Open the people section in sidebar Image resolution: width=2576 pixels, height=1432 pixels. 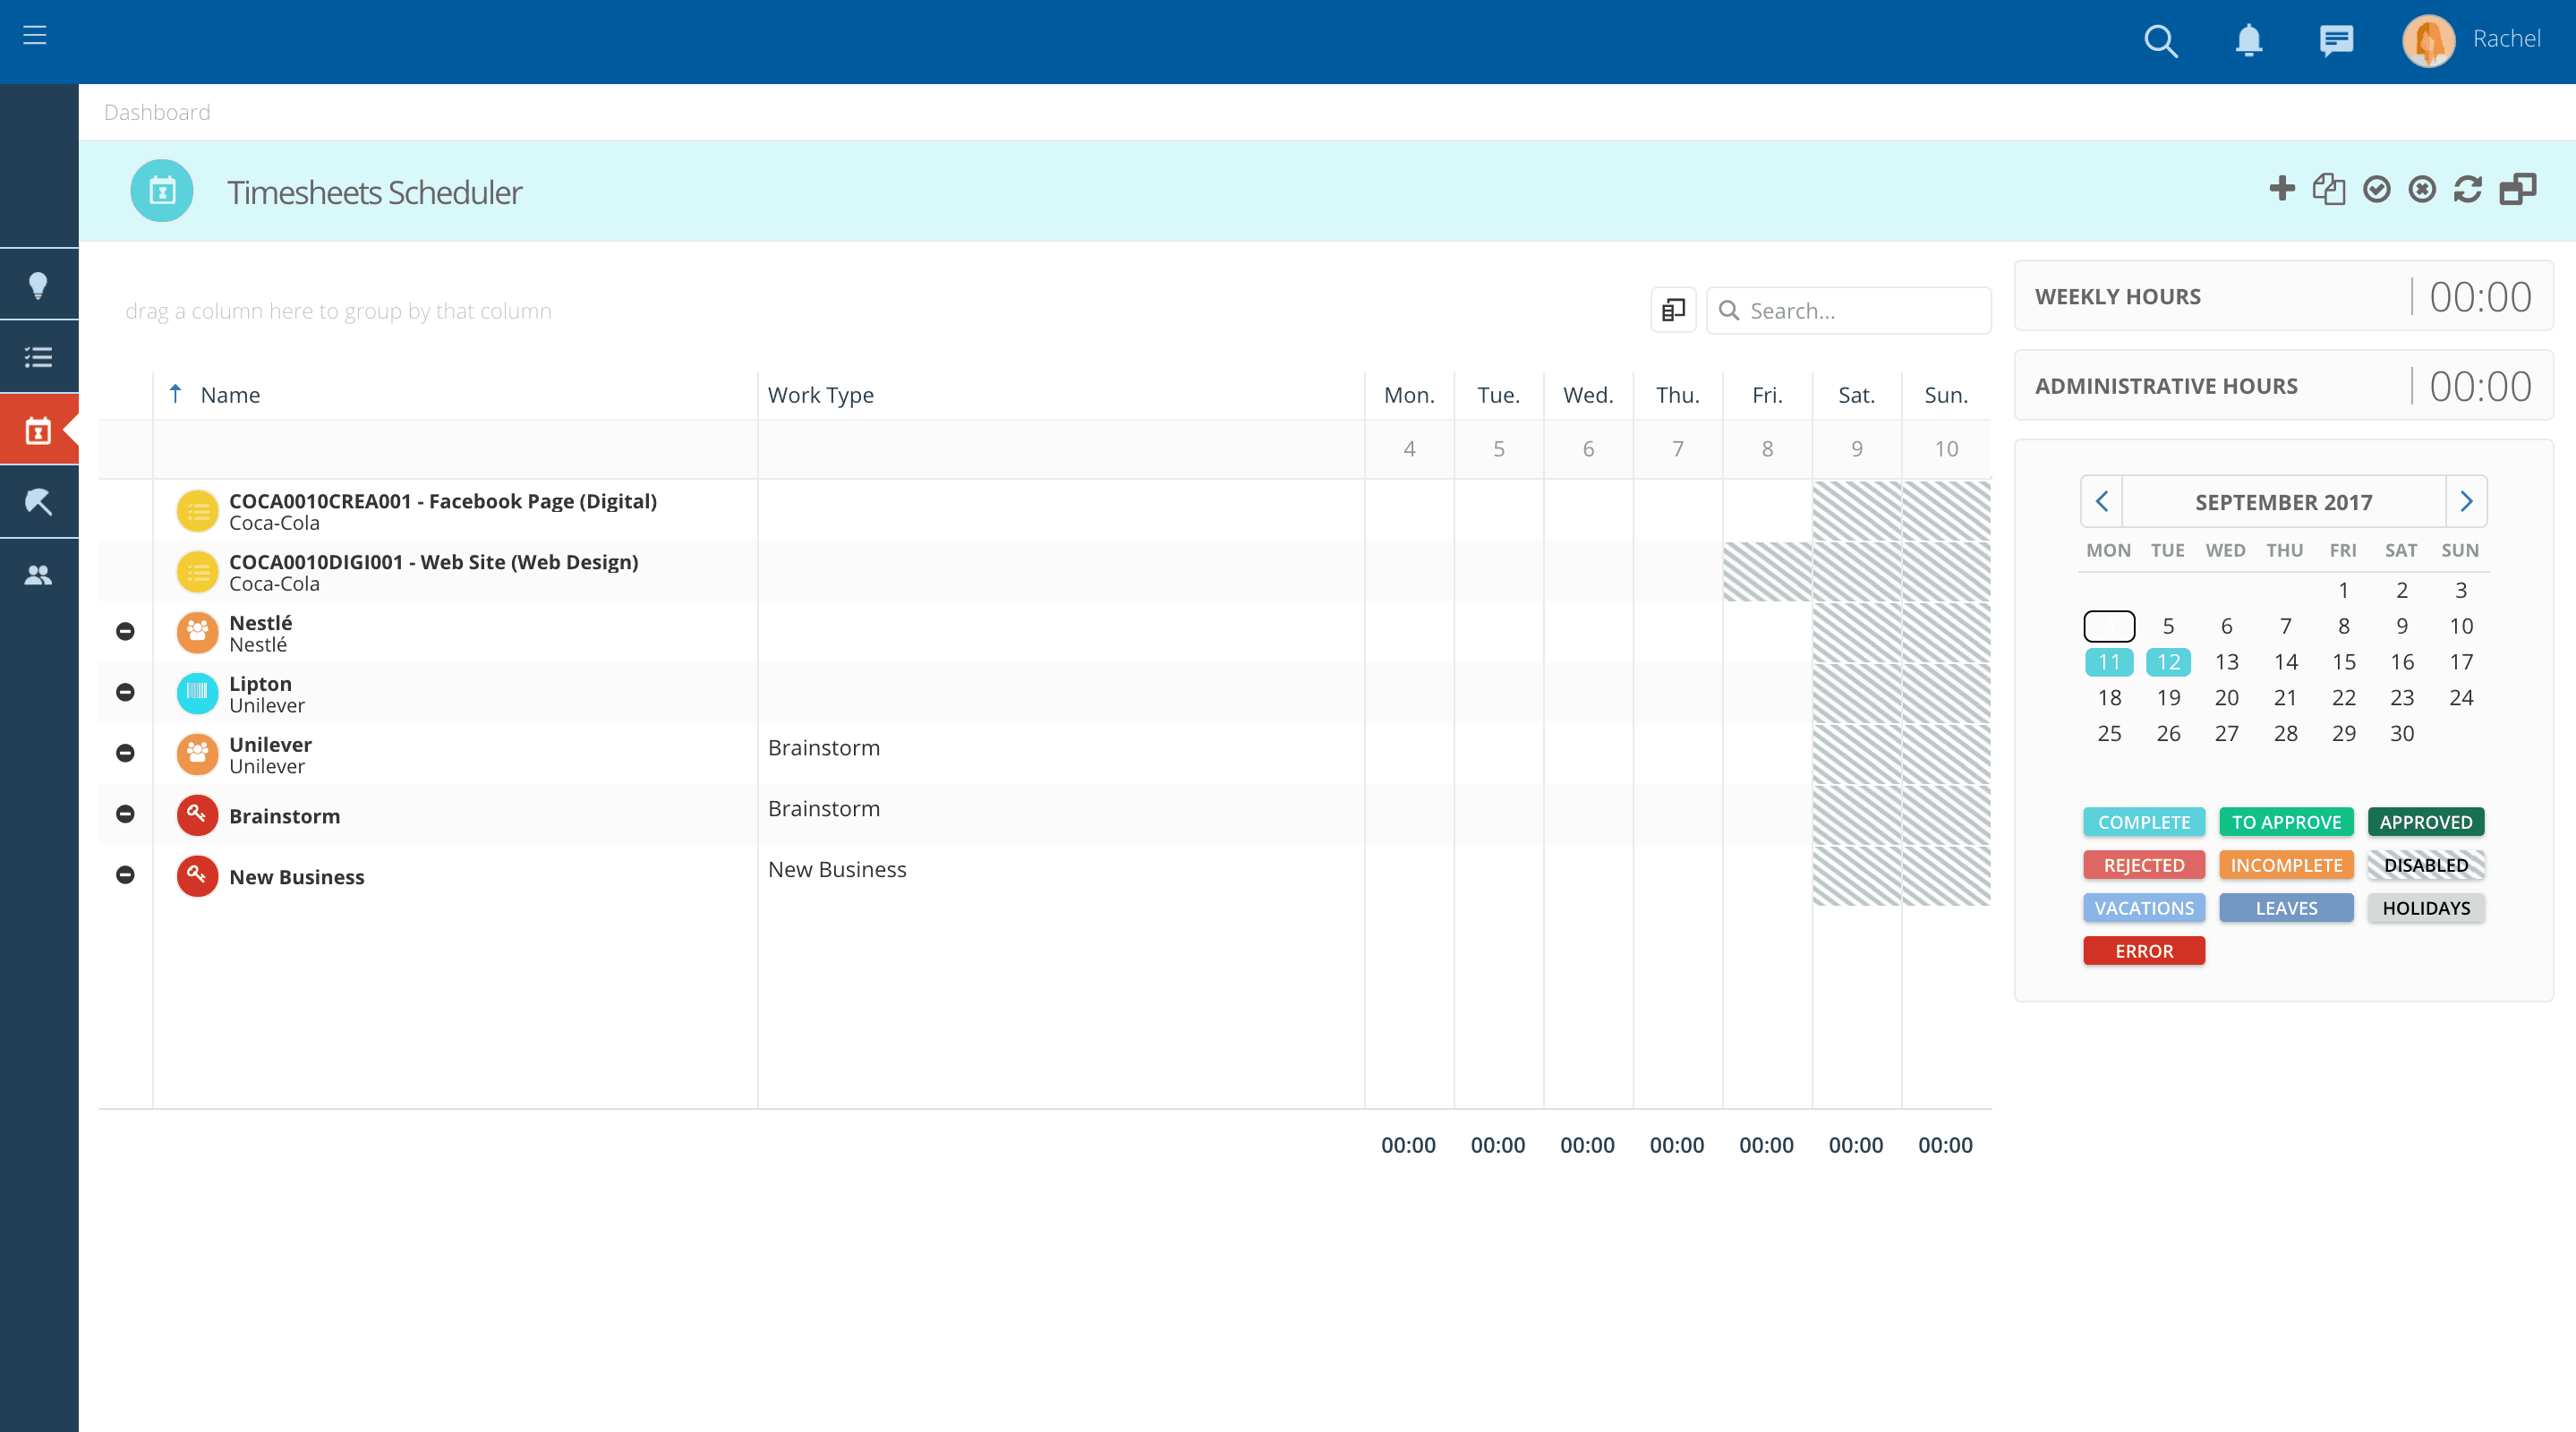pyautogui.click(x=39, y=575)
